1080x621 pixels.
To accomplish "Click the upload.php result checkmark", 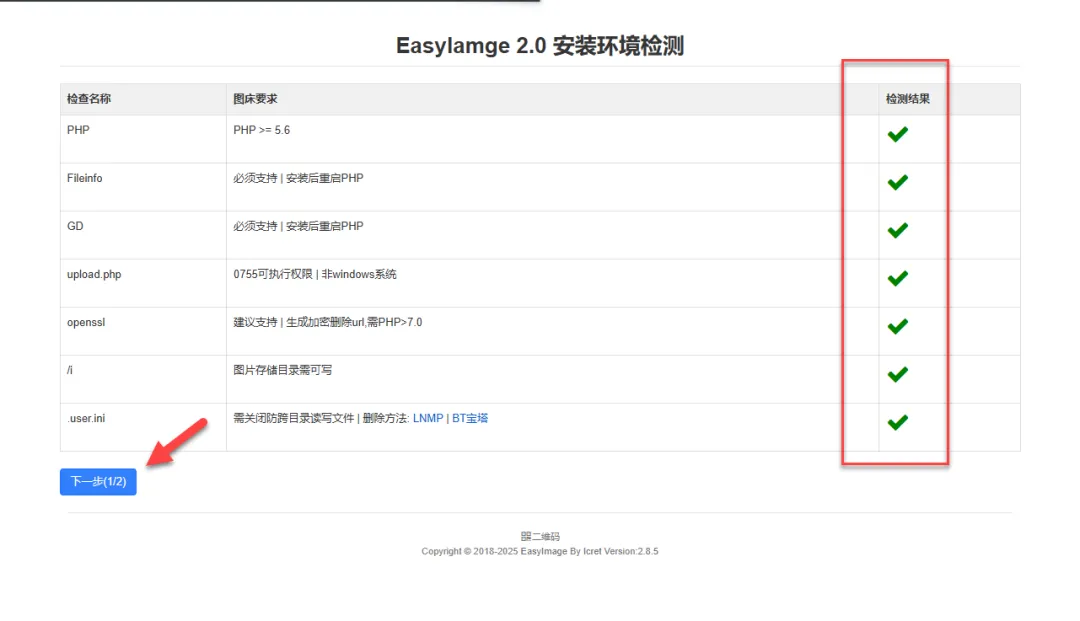I will [897, 278].
